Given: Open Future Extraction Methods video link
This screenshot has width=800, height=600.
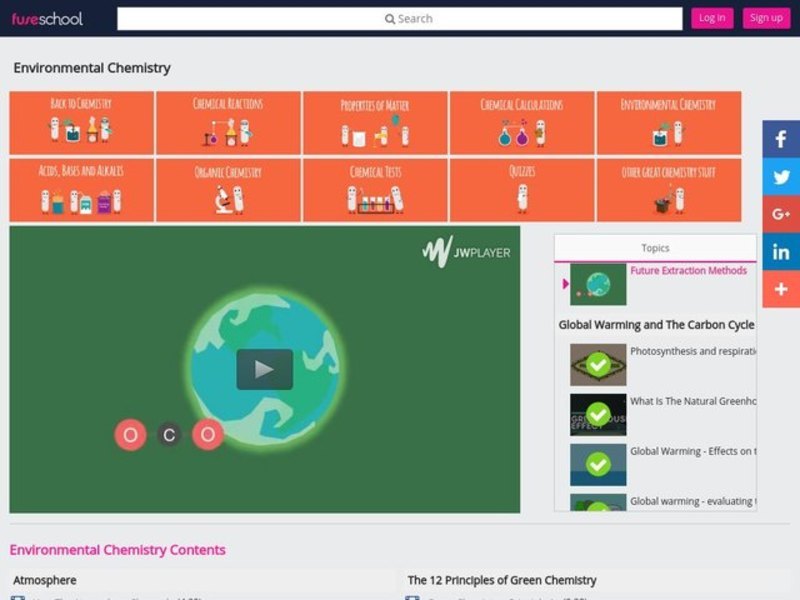Looking at the screenshot, I should coord(688,271).
